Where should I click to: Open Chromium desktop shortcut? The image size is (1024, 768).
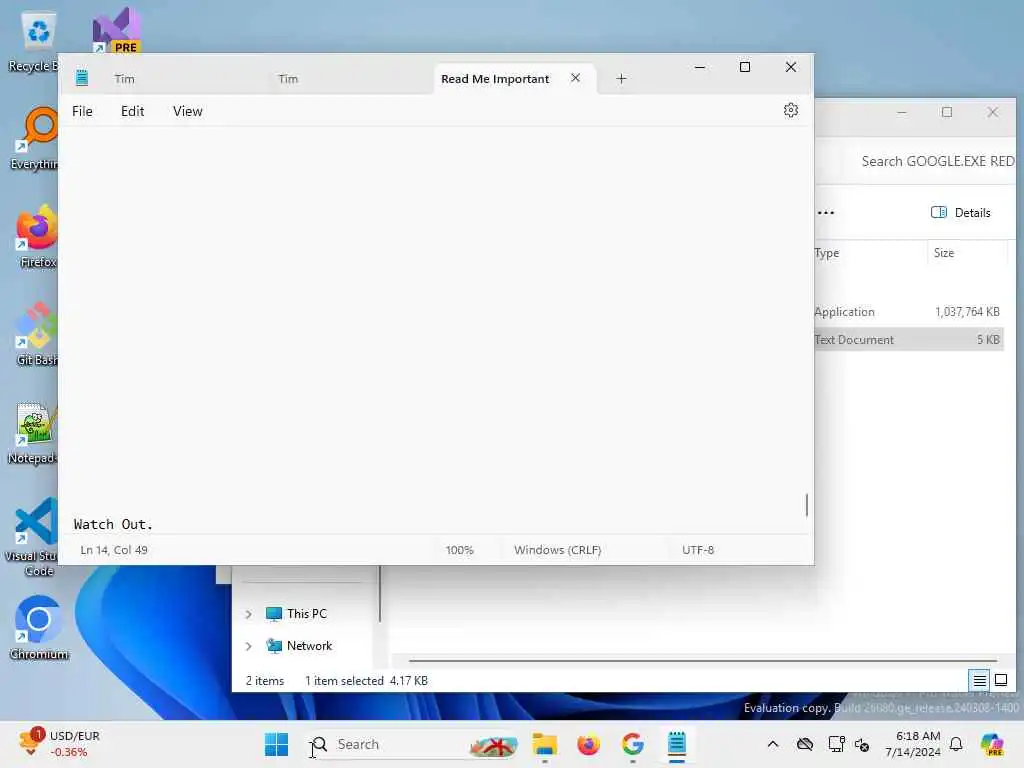click(39, 628)
